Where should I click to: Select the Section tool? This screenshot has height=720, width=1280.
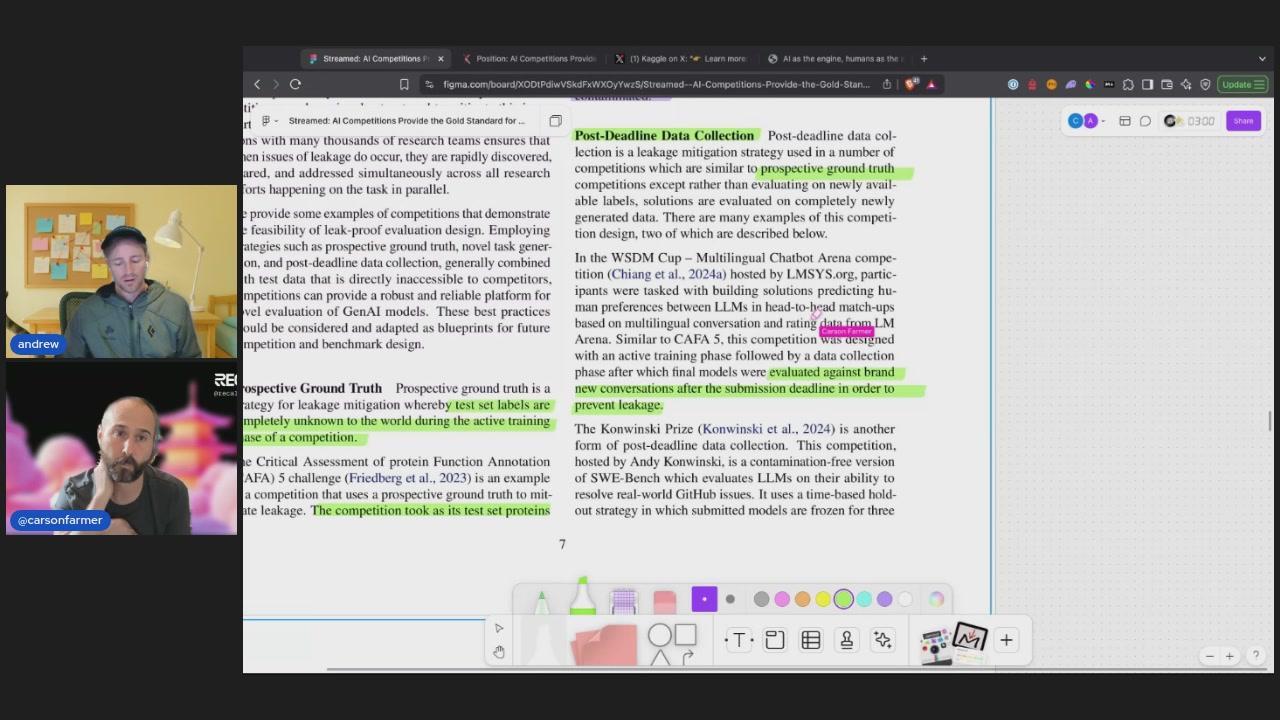coord(775,640)
